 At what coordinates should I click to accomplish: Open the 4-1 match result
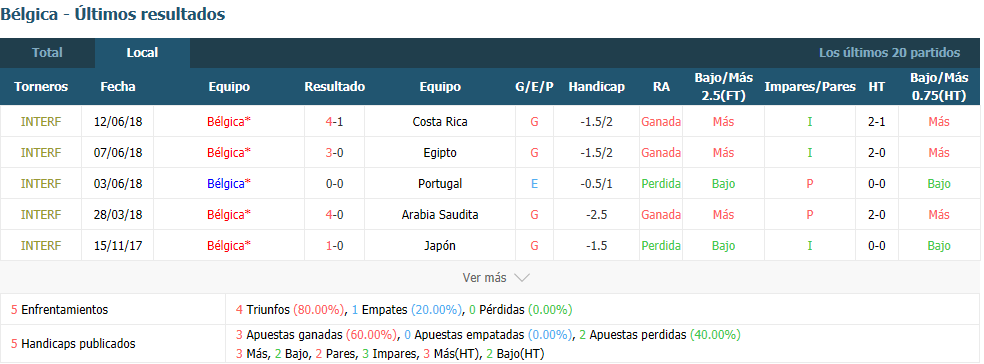(334, 122)
